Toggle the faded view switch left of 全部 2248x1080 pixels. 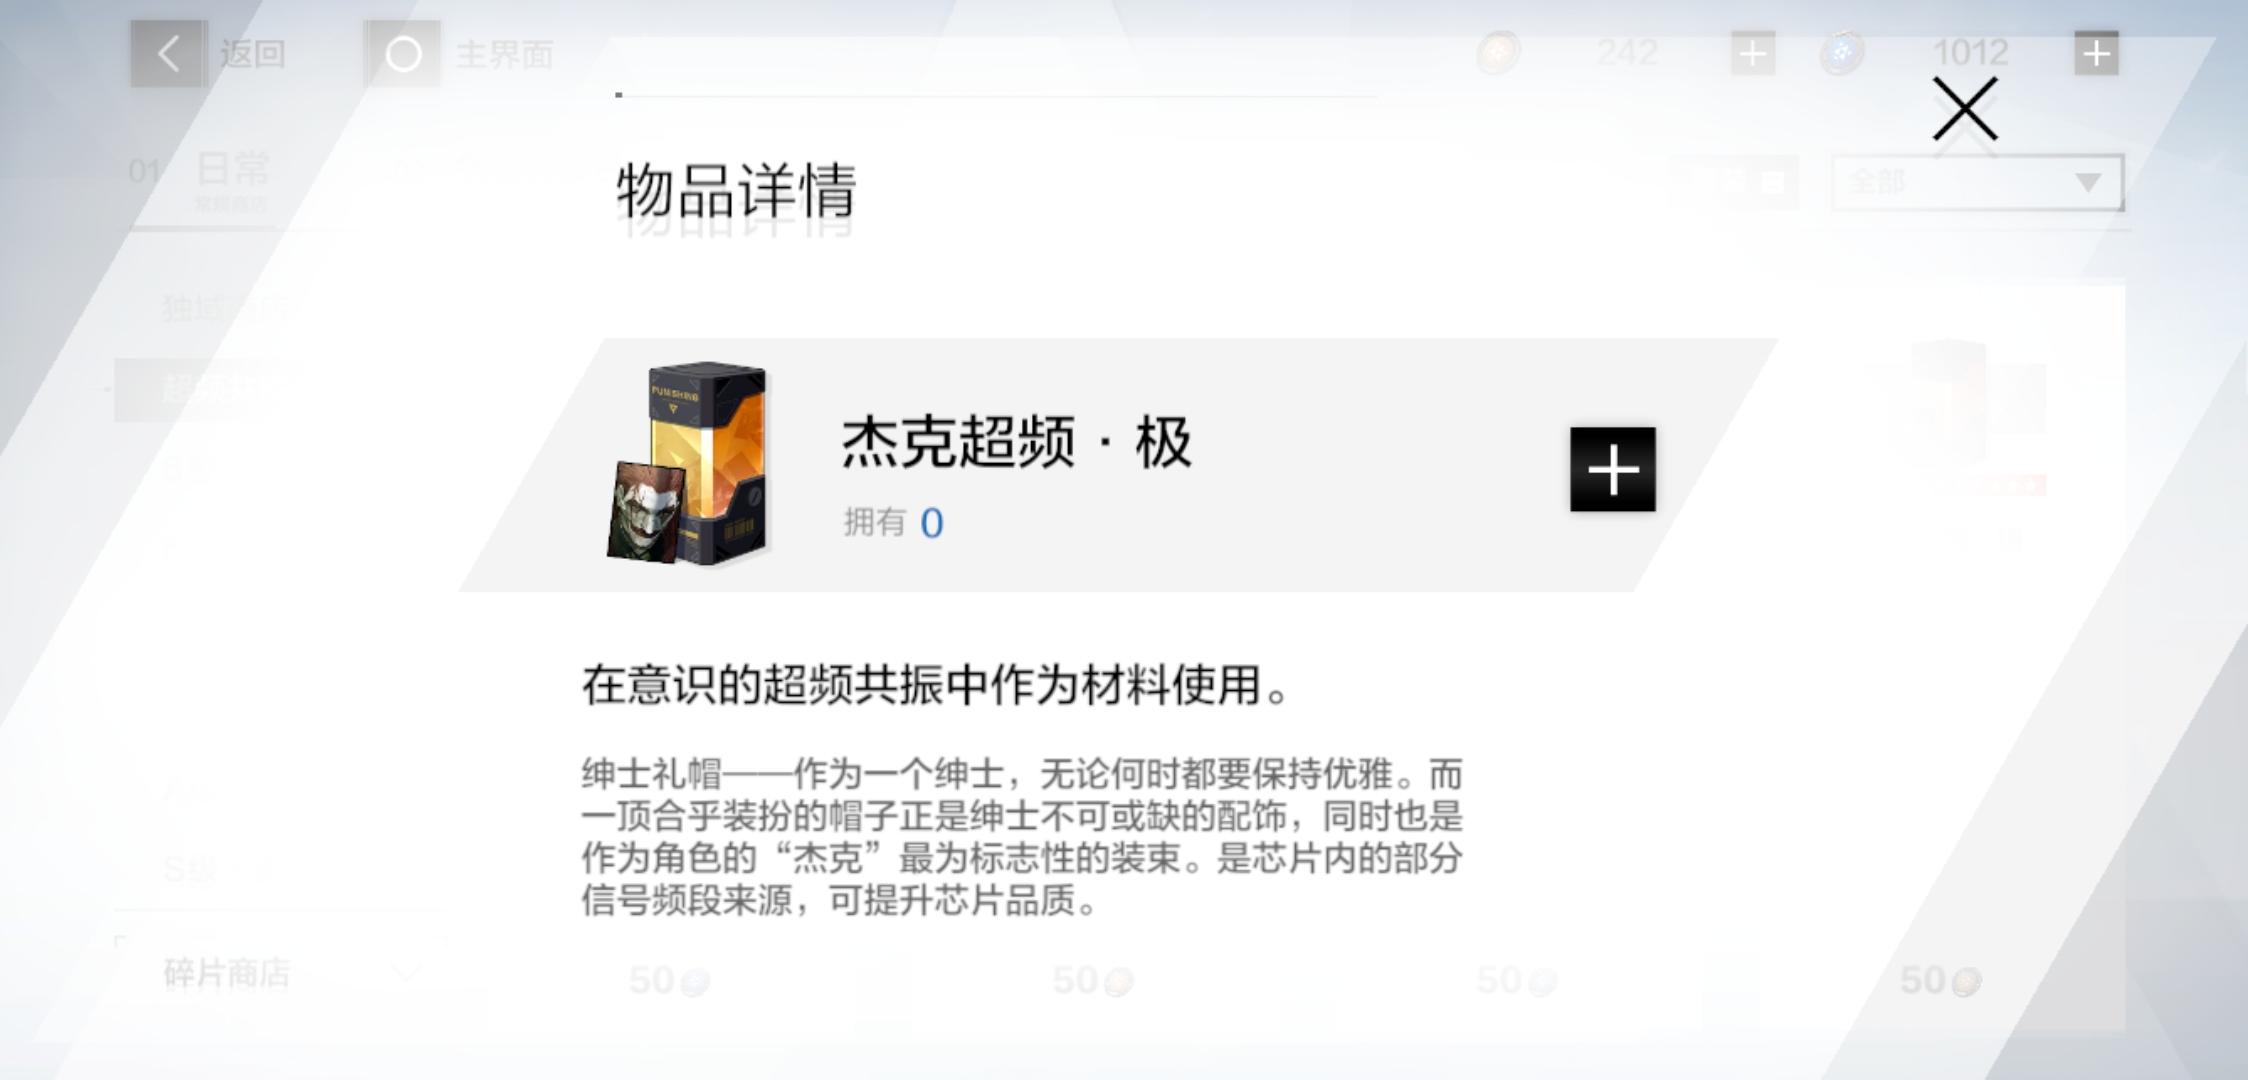click(x=1735, y=182)
